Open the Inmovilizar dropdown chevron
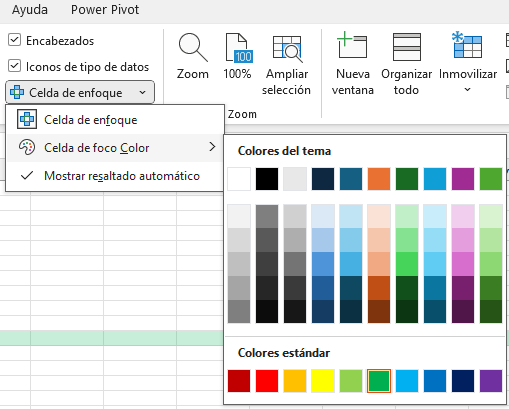Viewport: 509px width, 409px height. coord(467,89)
